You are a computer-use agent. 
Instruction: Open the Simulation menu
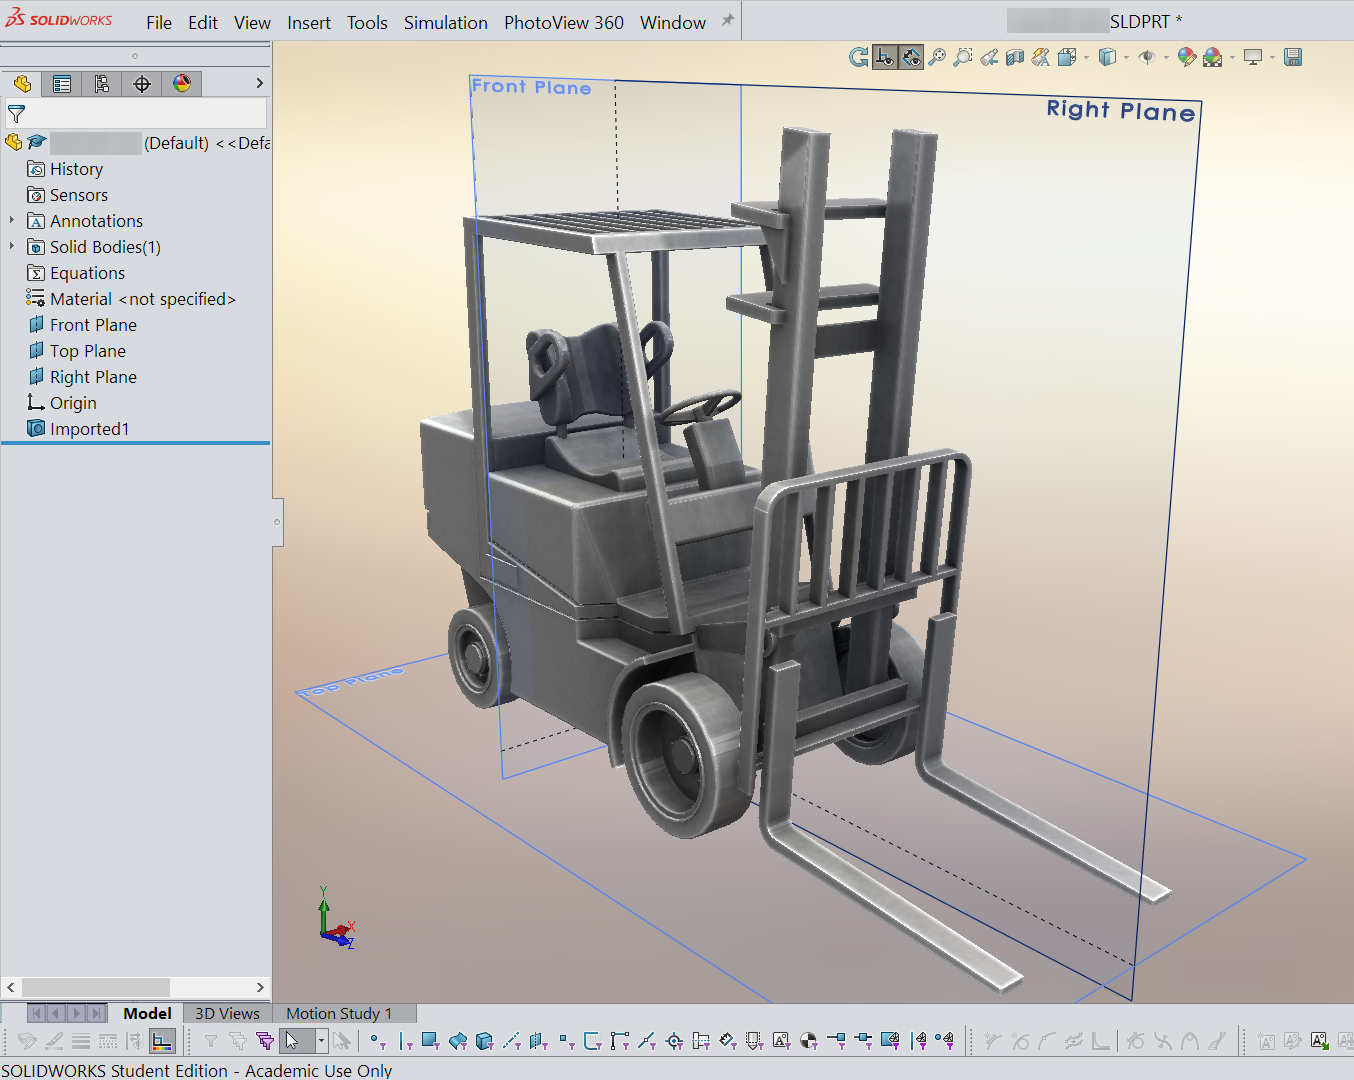pyautogui.click(x=446, y=22)
